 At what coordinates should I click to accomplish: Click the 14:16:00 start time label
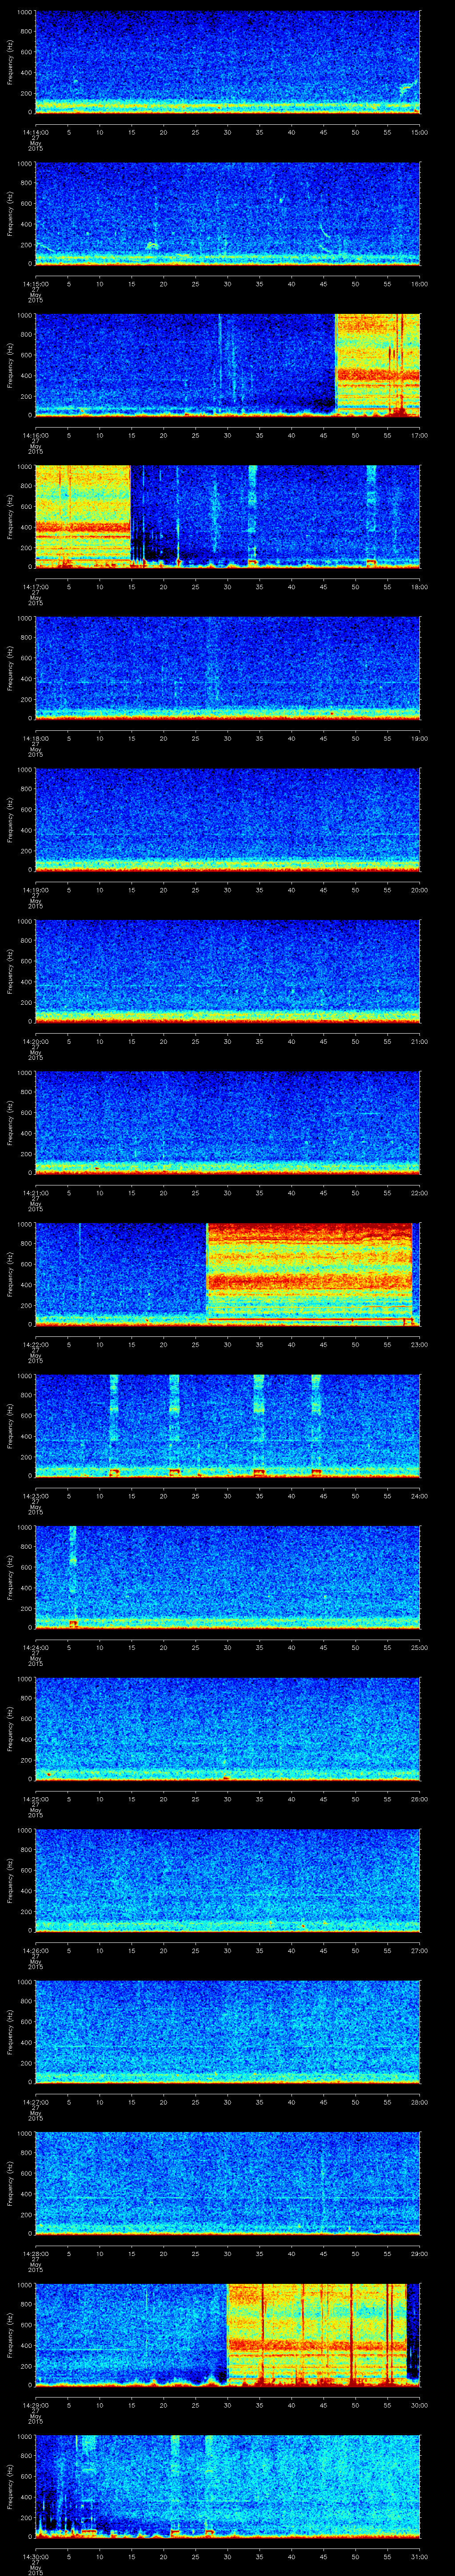(x=35, y=435)
